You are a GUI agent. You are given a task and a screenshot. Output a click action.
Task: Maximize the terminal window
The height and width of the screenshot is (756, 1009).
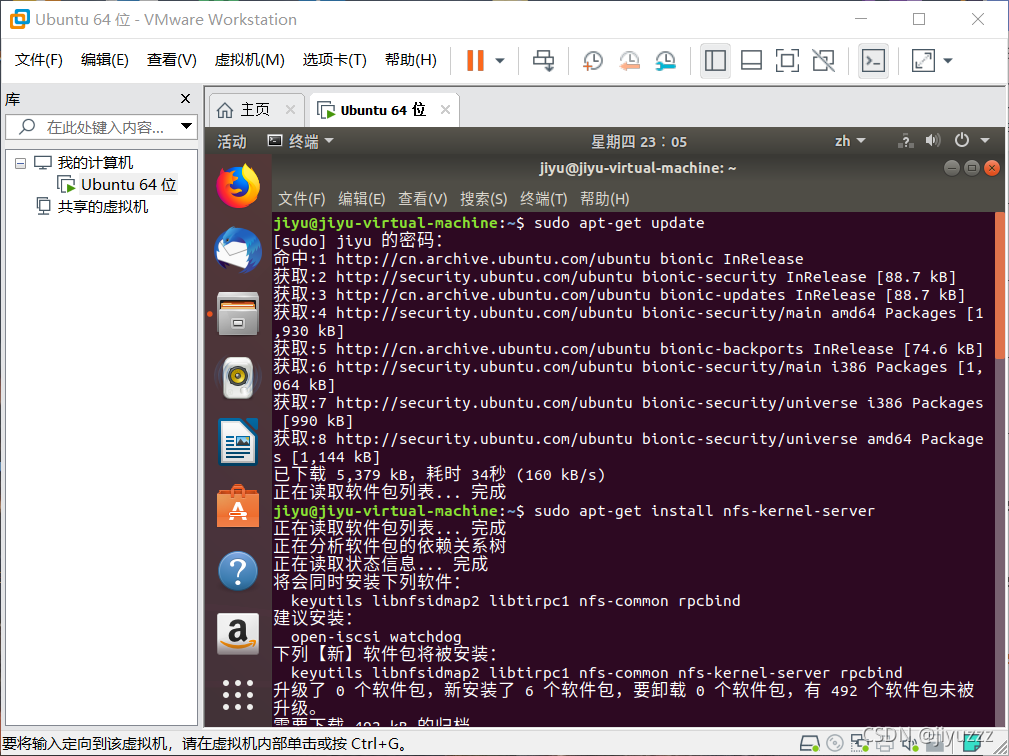972,168
